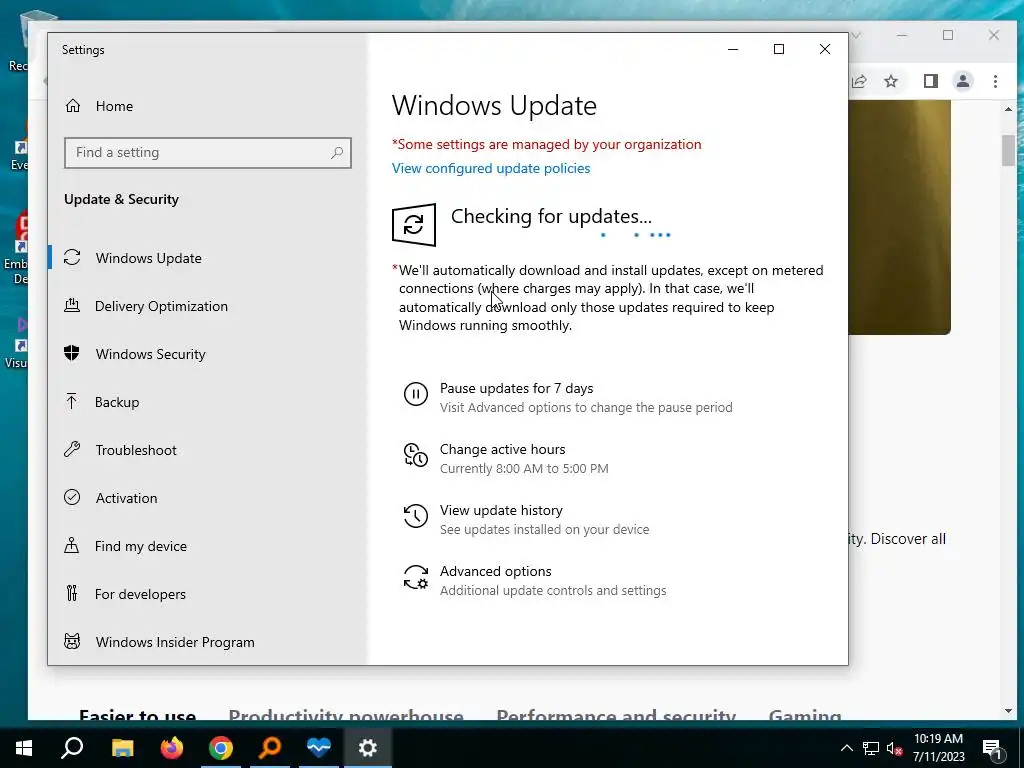The width and height of the screenshot is (1024, 768).
Task: Click Chrome's share page icon
Action: 859,81
